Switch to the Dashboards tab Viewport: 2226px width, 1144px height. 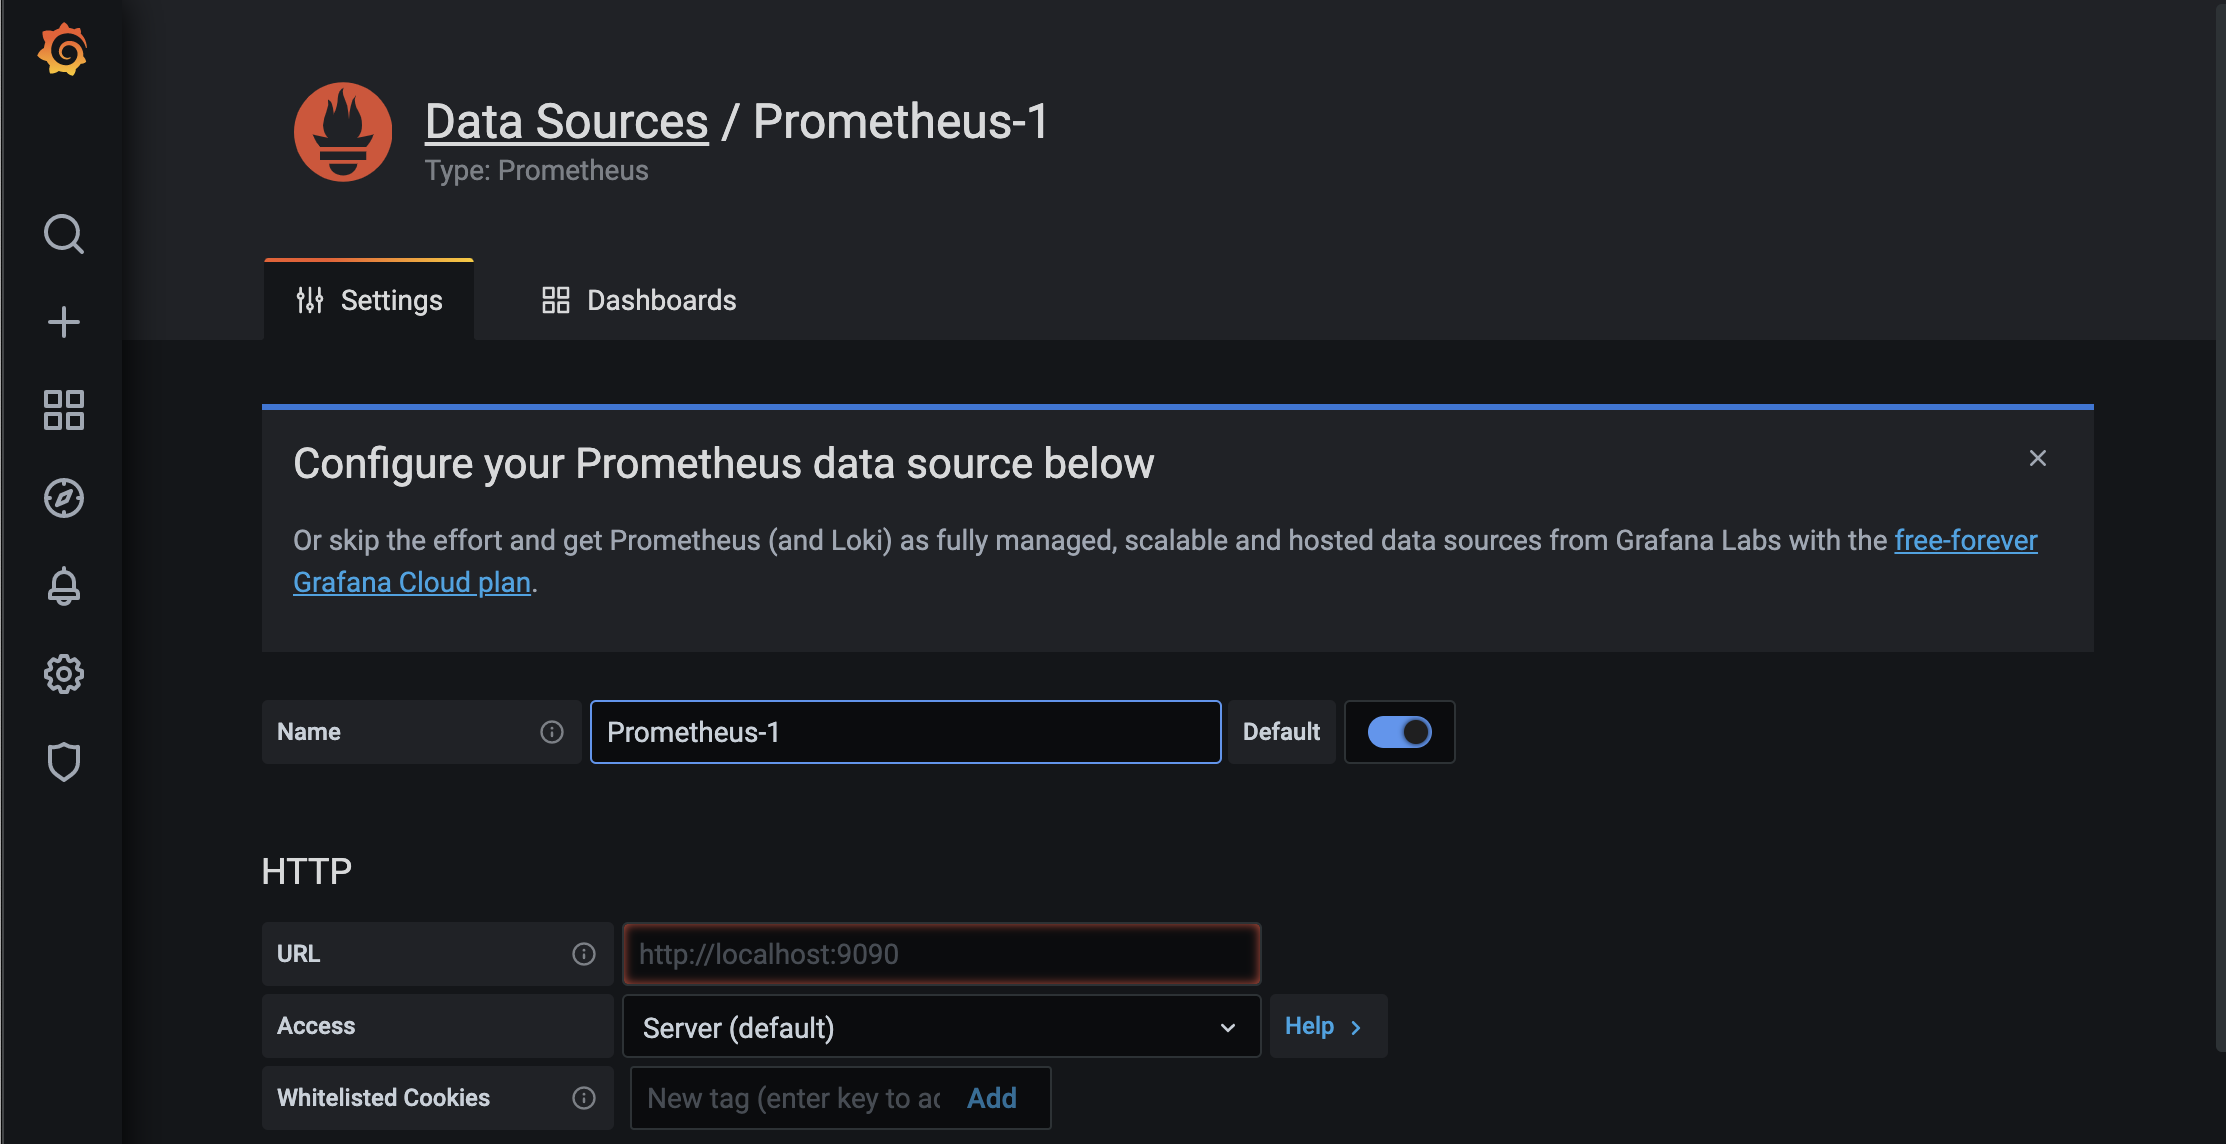coord(637,300)
